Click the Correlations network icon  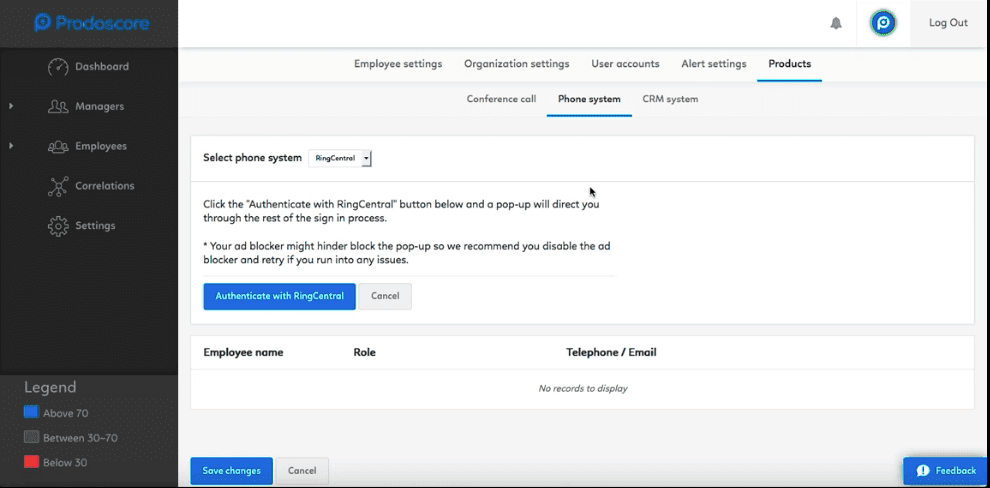coord(58,186)
